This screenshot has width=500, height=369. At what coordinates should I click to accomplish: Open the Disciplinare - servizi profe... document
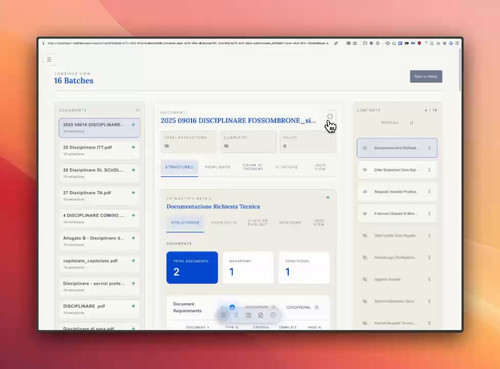tap(99, 286)
